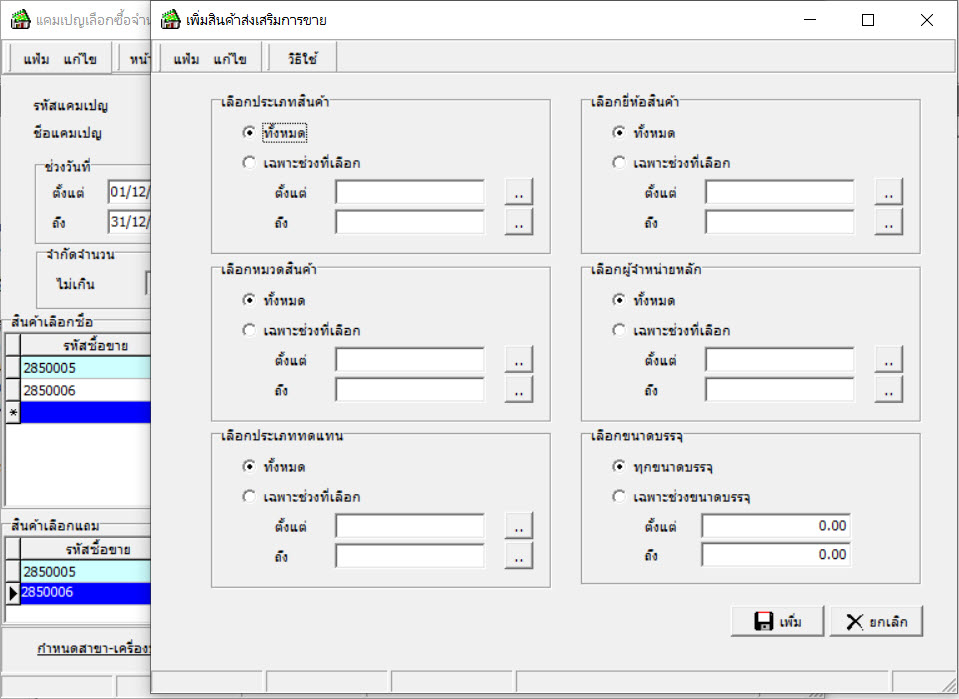Select เฉพาะช่วงที่เลือก under เลือกประเภทสินค้า

pos(249,163)
